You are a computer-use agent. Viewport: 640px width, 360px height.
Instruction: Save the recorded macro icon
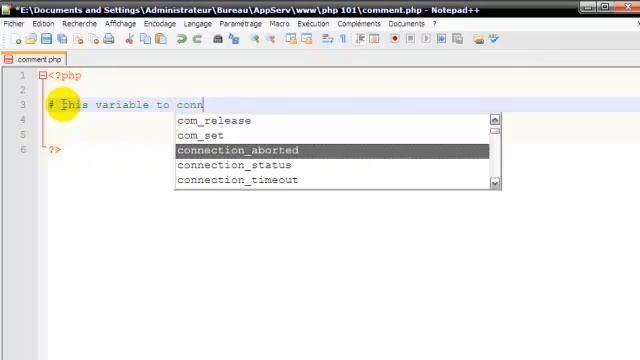pyautogui.click(x=458, y=39)
